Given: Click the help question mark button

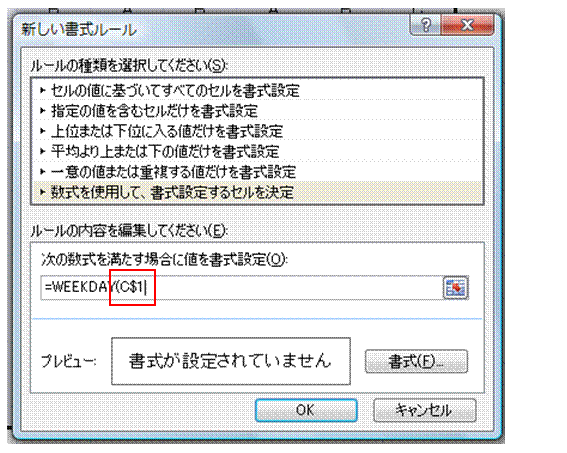Looking at the screenshot, I should click(x=426, y=25).
